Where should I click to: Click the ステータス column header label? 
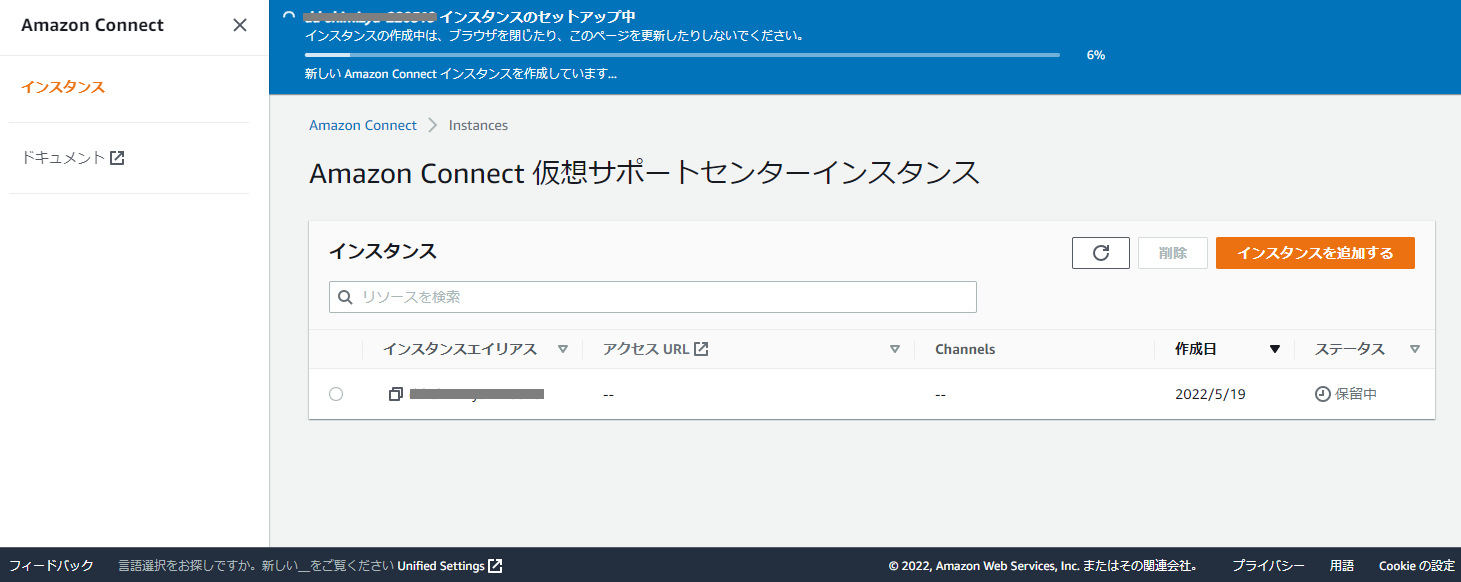point(1350,349)
